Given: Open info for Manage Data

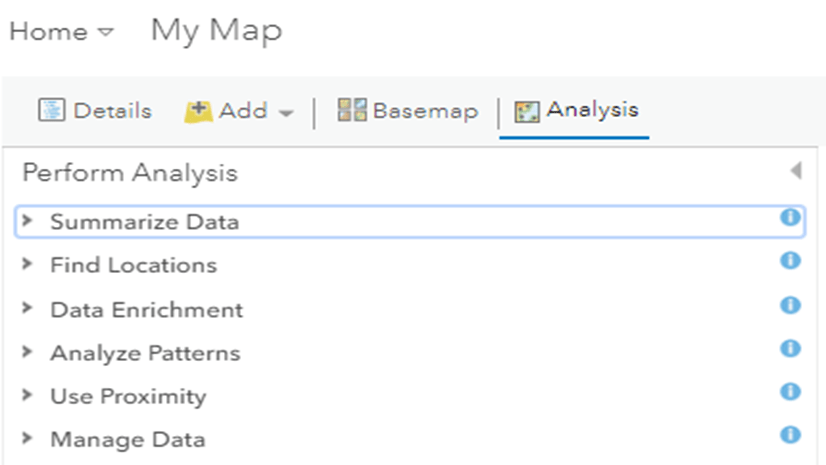Looking at the screenshot, I should point(790,435).
